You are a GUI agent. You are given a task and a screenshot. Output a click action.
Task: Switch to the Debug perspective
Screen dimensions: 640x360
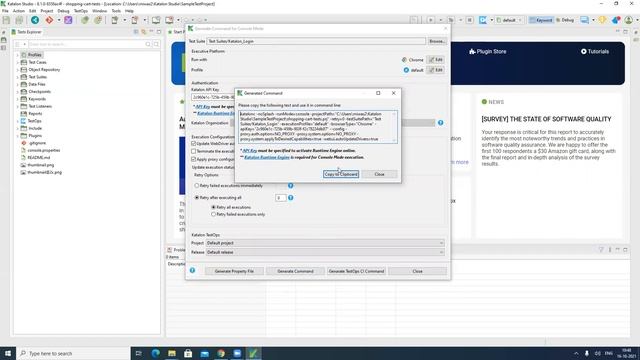click(x=565, y=20)
